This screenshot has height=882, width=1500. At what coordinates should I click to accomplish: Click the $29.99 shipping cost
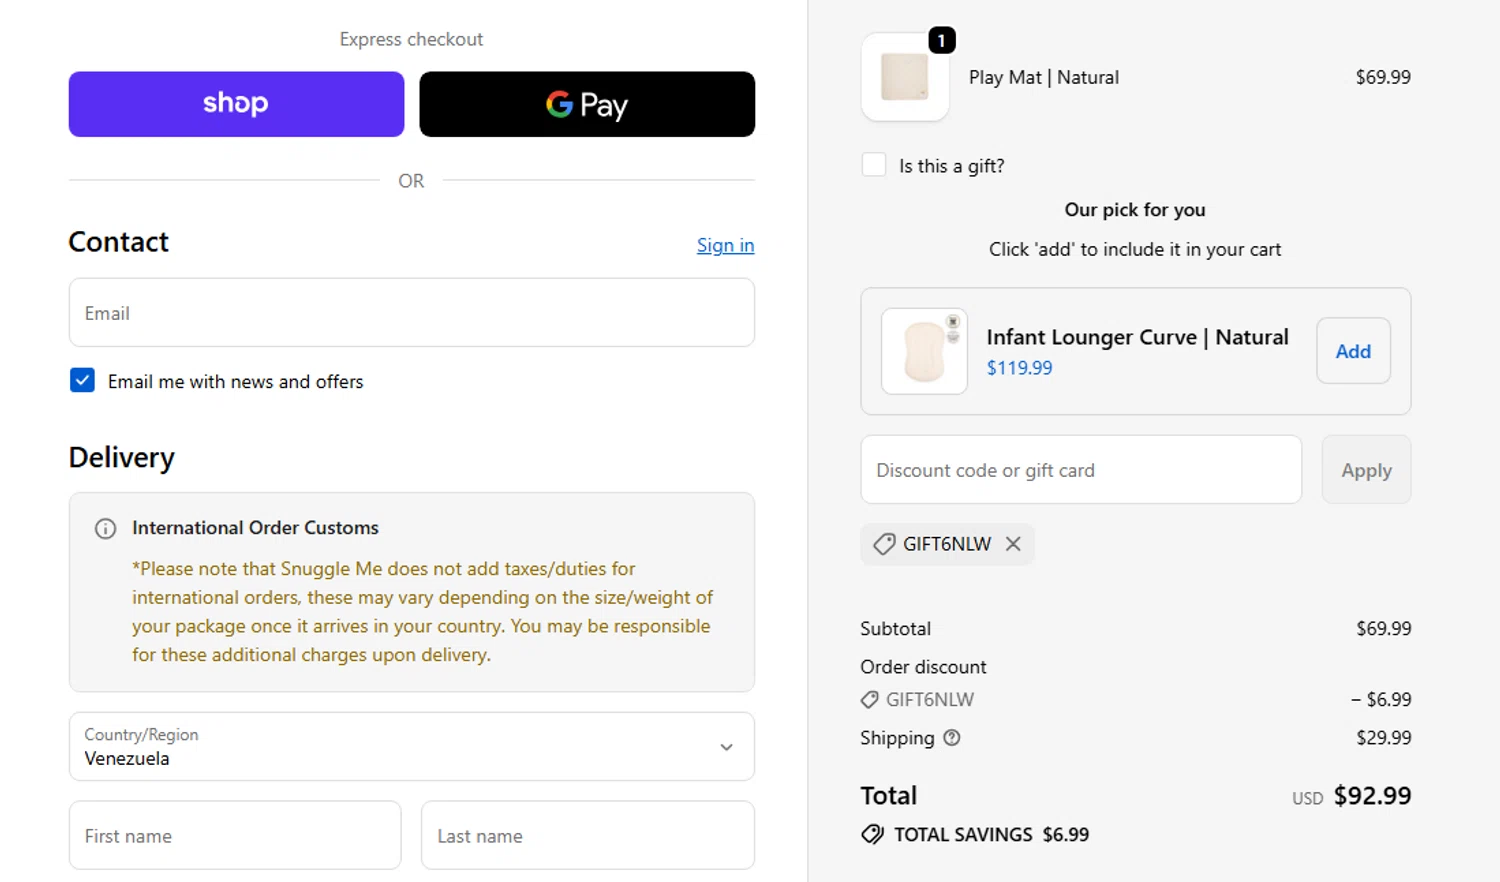coord(1384,738)
